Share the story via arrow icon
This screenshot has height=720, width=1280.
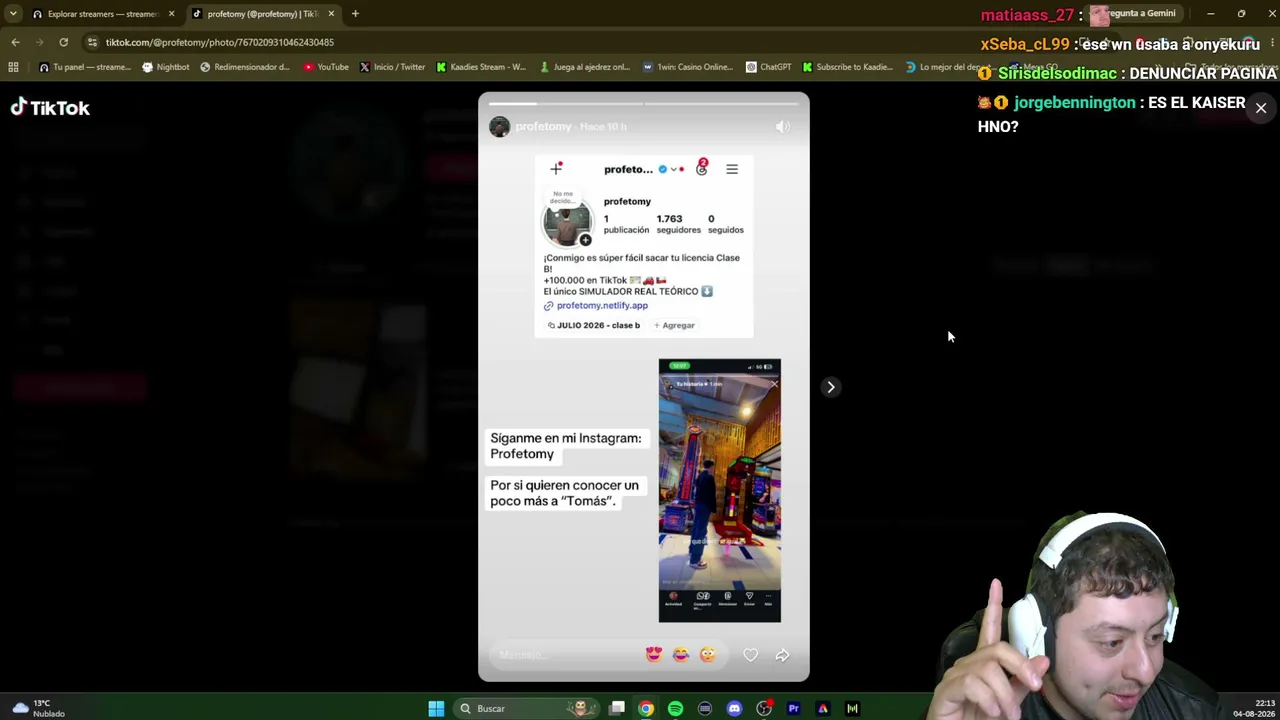pos(782,655)
